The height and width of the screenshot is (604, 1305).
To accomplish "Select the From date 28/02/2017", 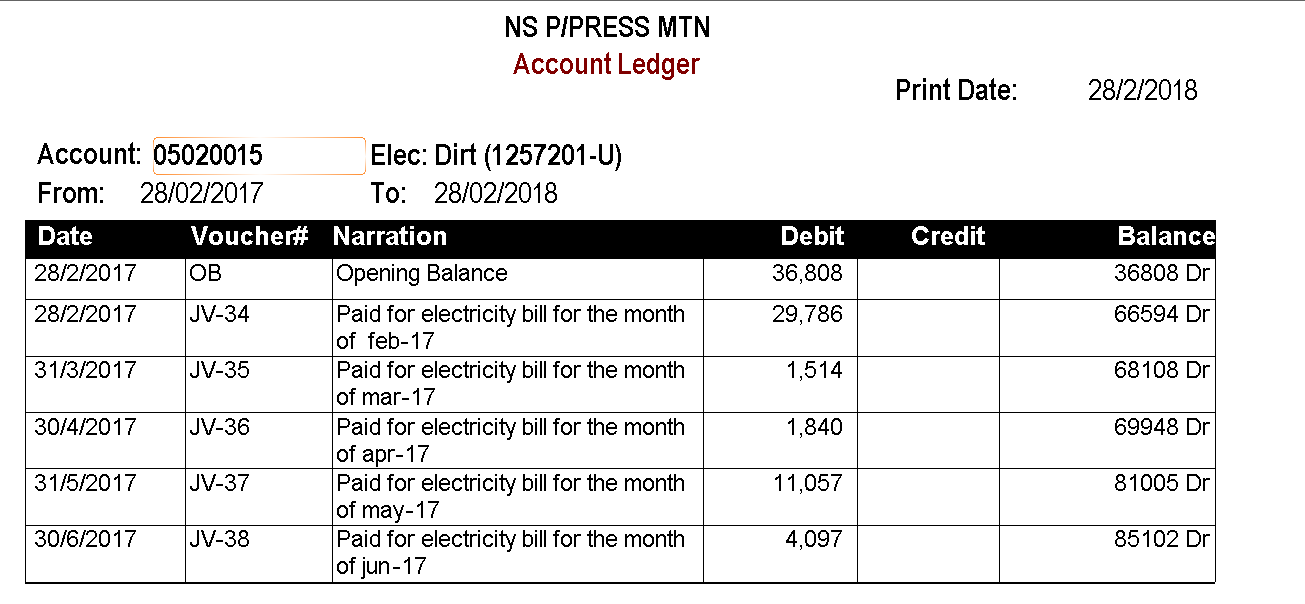I will [x=201, y=193].
